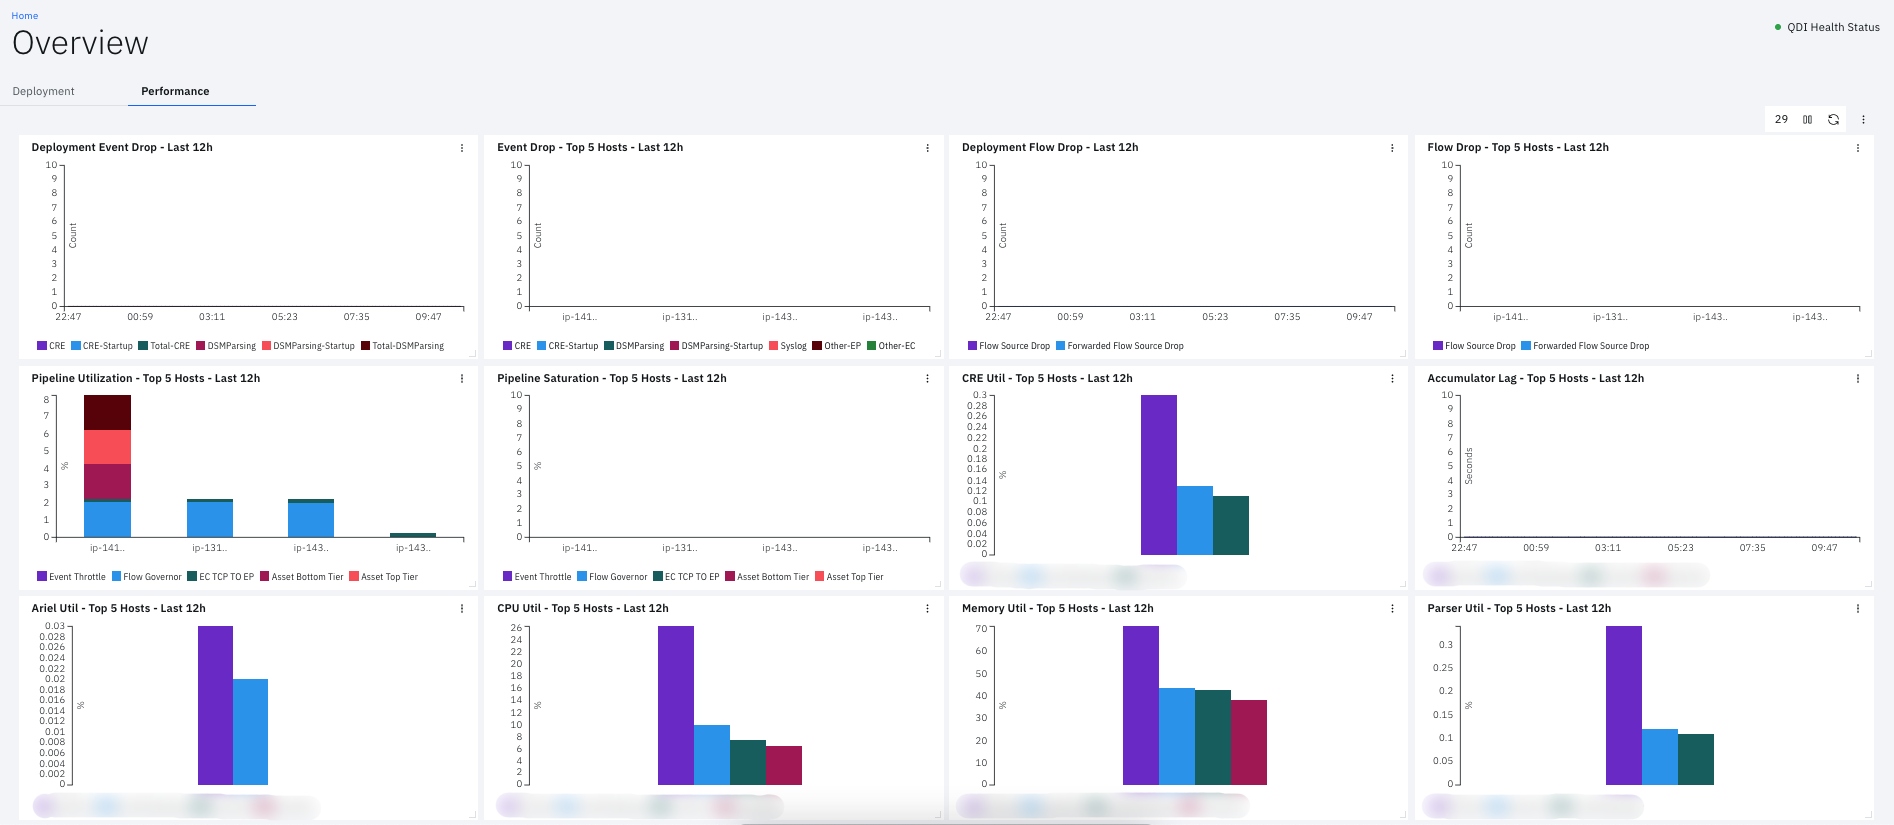Toggle EC TCP TO EP in Pipeline Utilization legend
Viewport: 1894px width, 825px height.
click(x=221, y=577)
